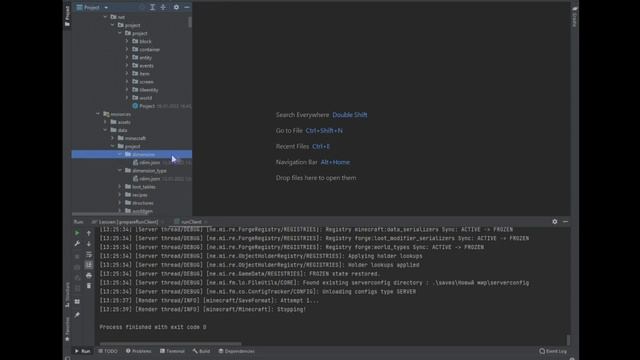Toggle pin tab in Run panel
Image resolution: width=640 pixels, height=360 pixels.
[77, 315]
